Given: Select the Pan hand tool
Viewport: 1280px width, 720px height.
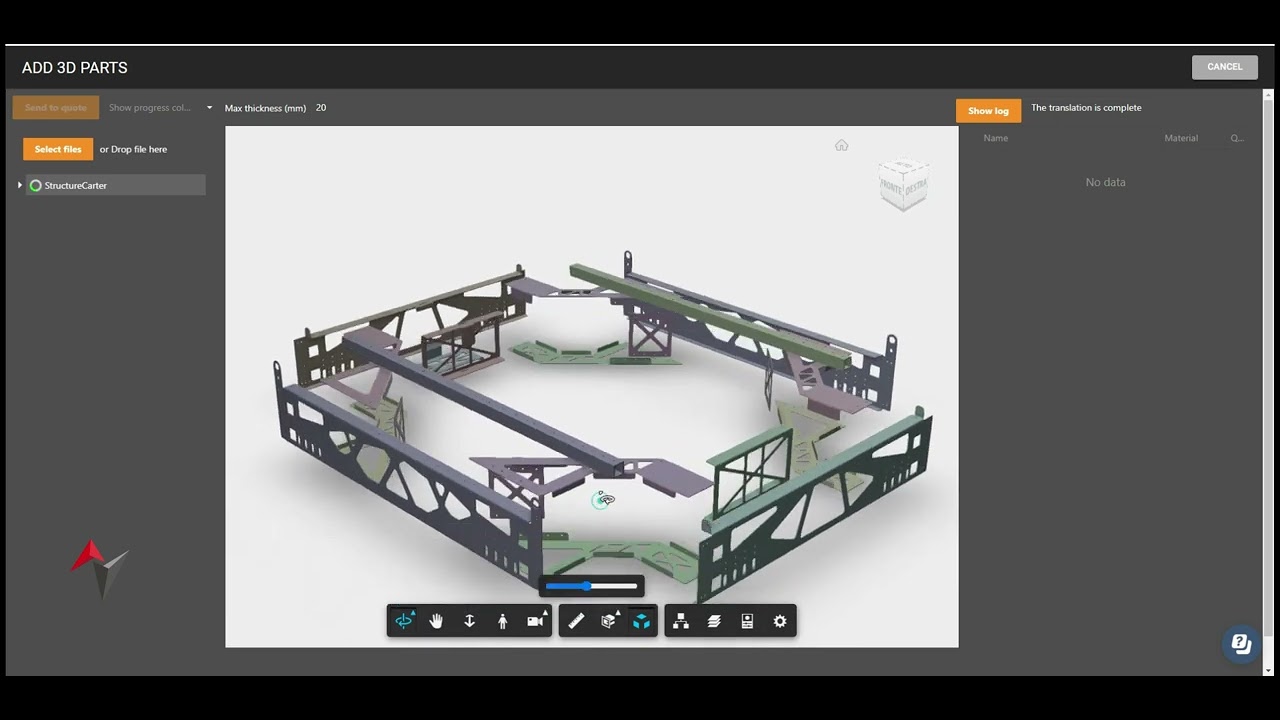Looking at the screenshot, I should pos(436,621).
